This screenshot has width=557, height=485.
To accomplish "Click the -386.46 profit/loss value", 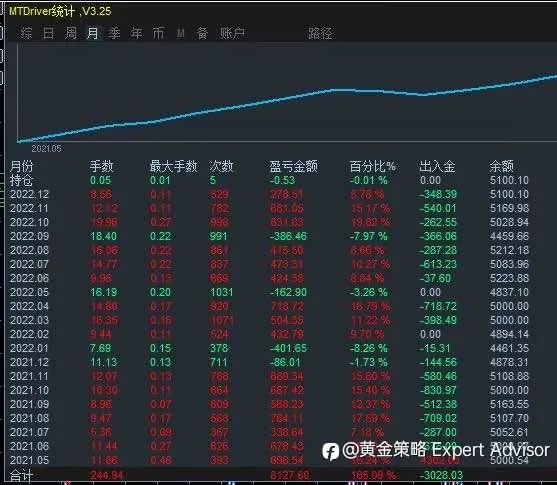I will pos(288,236).
